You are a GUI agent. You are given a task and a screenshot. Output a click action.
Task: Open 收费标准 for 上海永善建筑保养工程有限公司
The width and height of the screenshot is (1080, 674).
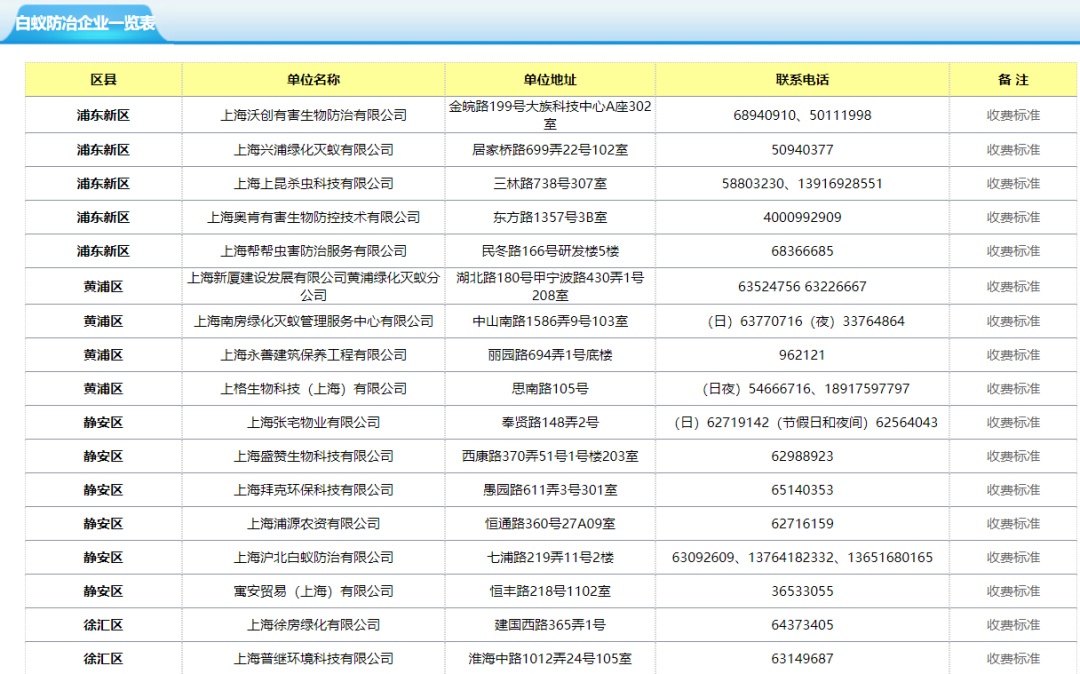tap(1012, 355)
